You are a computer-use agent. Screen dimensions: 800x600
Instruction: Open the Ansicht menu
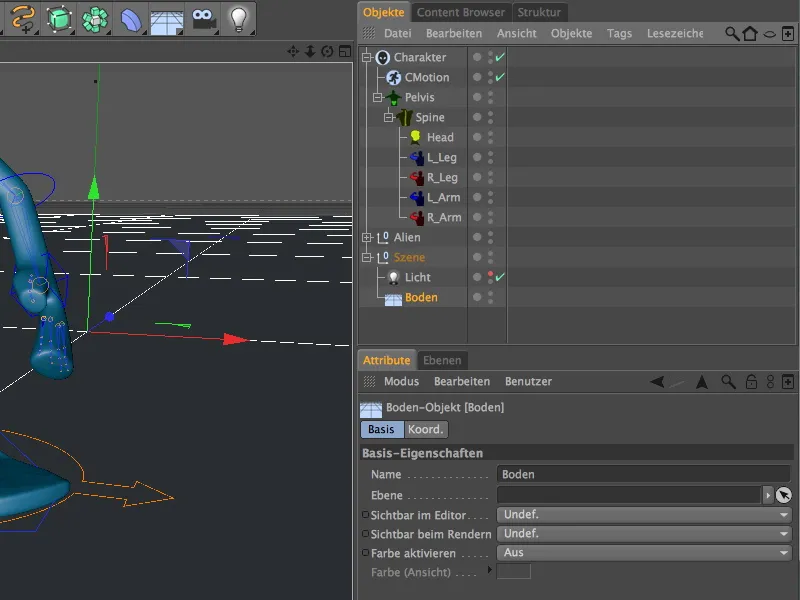coord(516,34)
